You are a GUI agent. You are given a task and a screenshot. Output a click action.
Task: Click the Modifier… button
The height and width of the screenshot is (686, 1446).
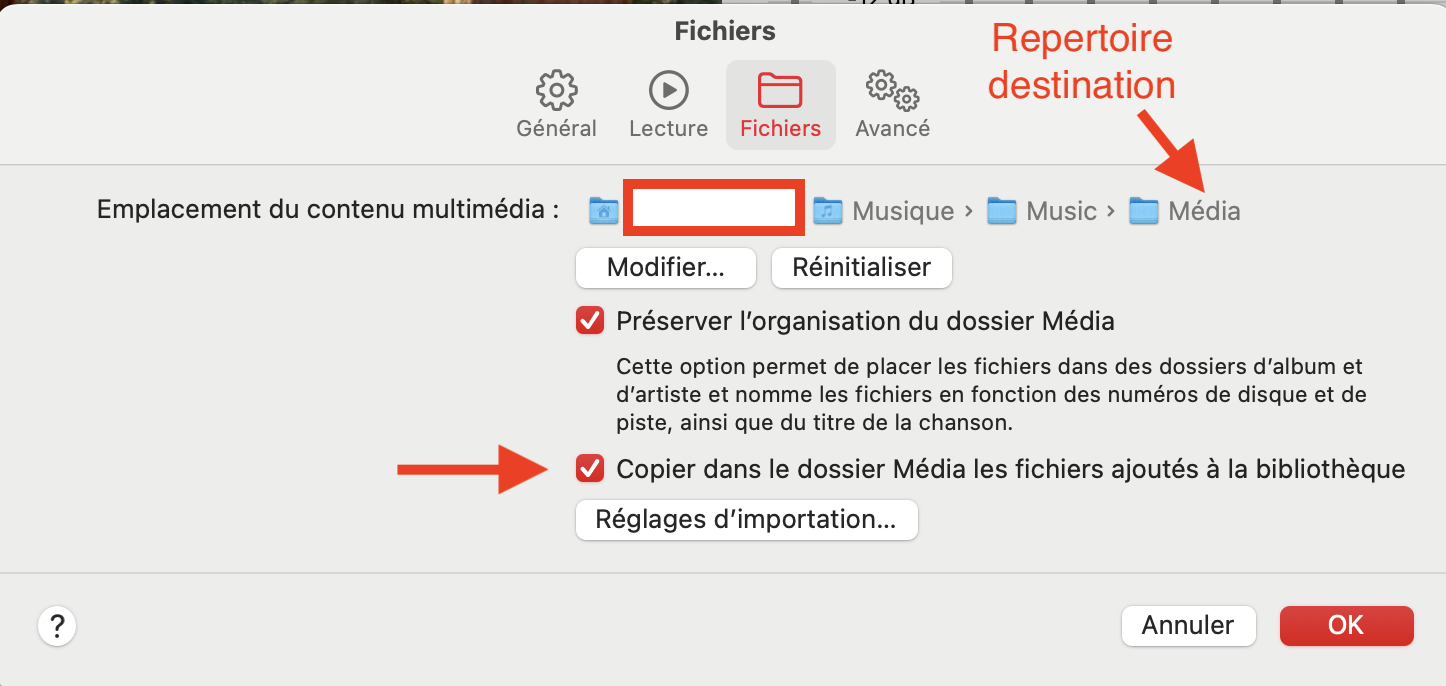tap(666, 267)
